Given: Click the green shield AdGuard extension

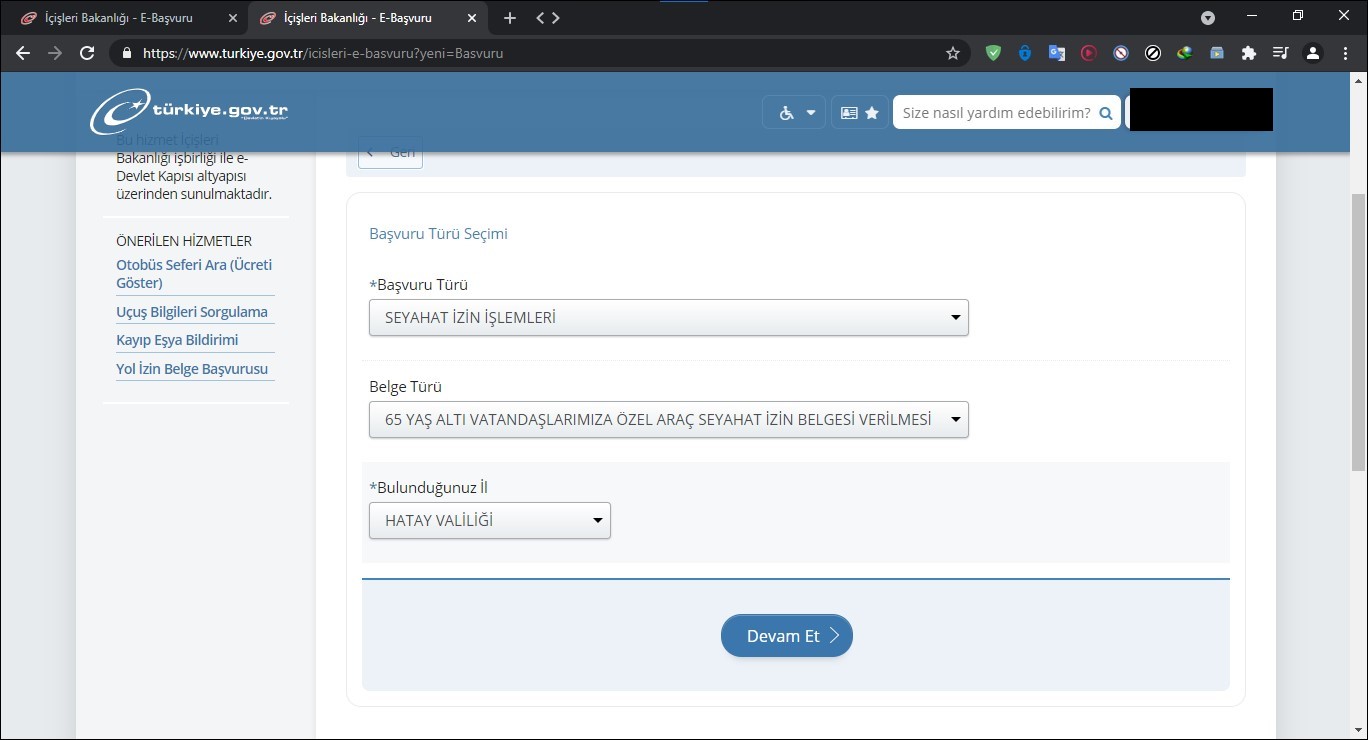Looking at the screenshot, I should pyautogui.click(x=993, y=53).
